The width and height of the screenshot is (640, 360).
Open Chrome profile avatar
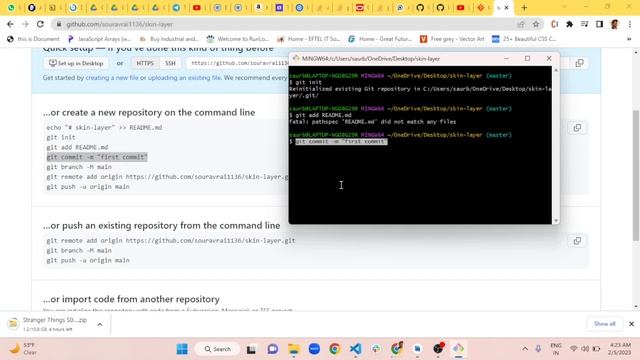coord(615,24)
